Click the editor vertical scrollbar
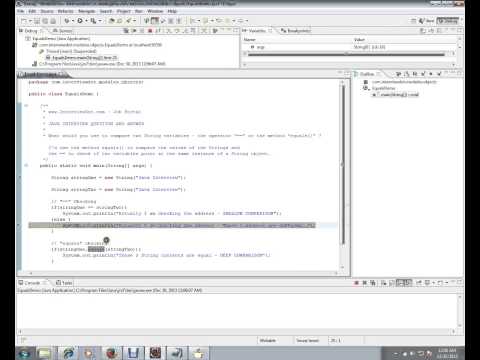Screen dimensions: 480x360 (342, 165)
